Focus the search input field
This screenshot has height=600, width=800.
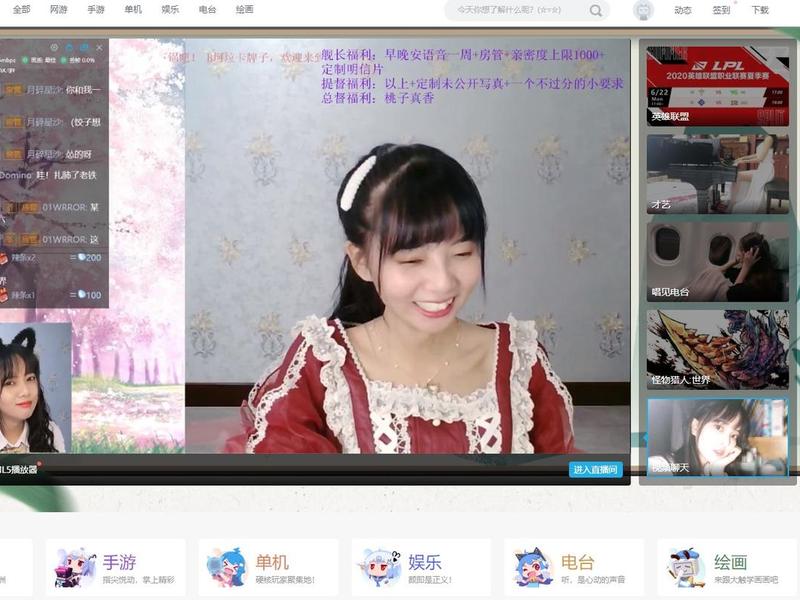click(x=515, y=10)
